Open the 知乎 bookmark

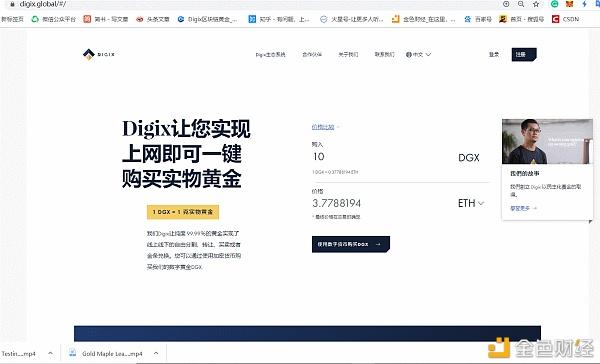(x=279, y=19)
